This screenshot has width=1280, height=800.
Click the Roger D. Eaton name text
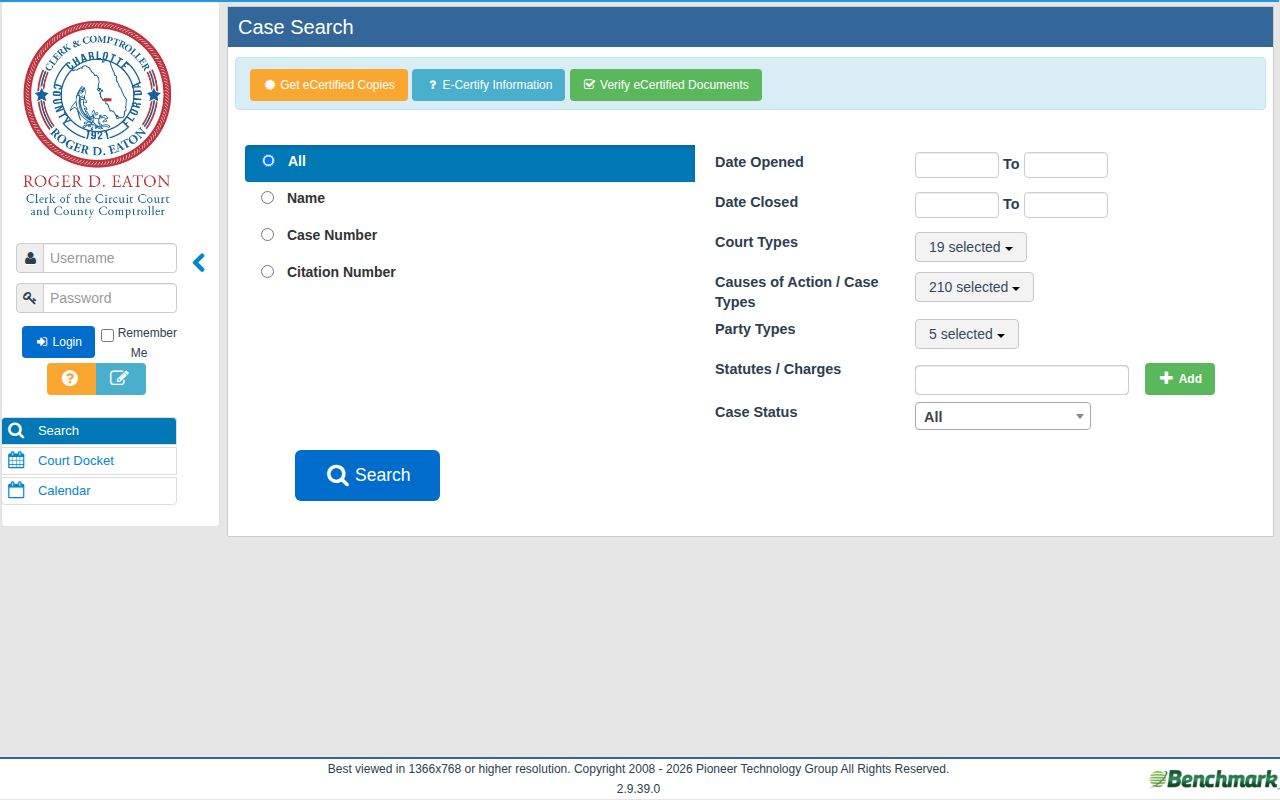pyautogui.click(x=97, y=181)
